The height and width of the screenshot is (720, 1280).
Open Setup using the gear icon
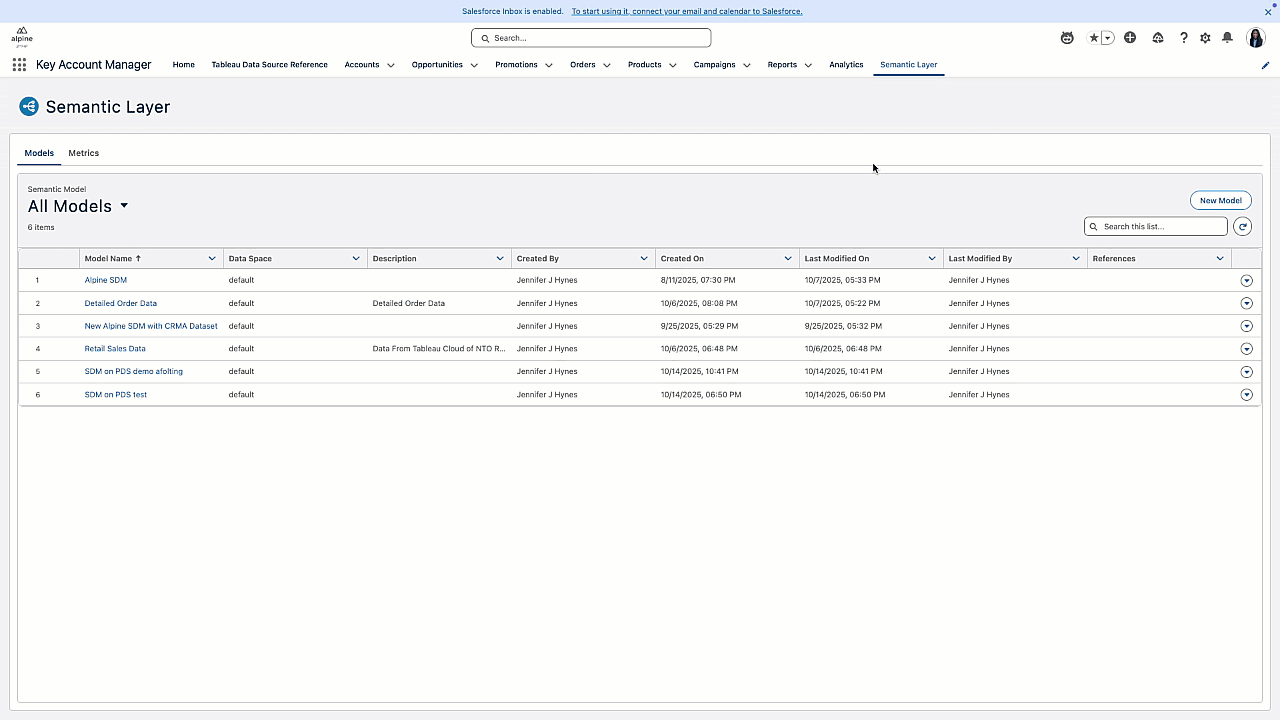click(1205, 37)
